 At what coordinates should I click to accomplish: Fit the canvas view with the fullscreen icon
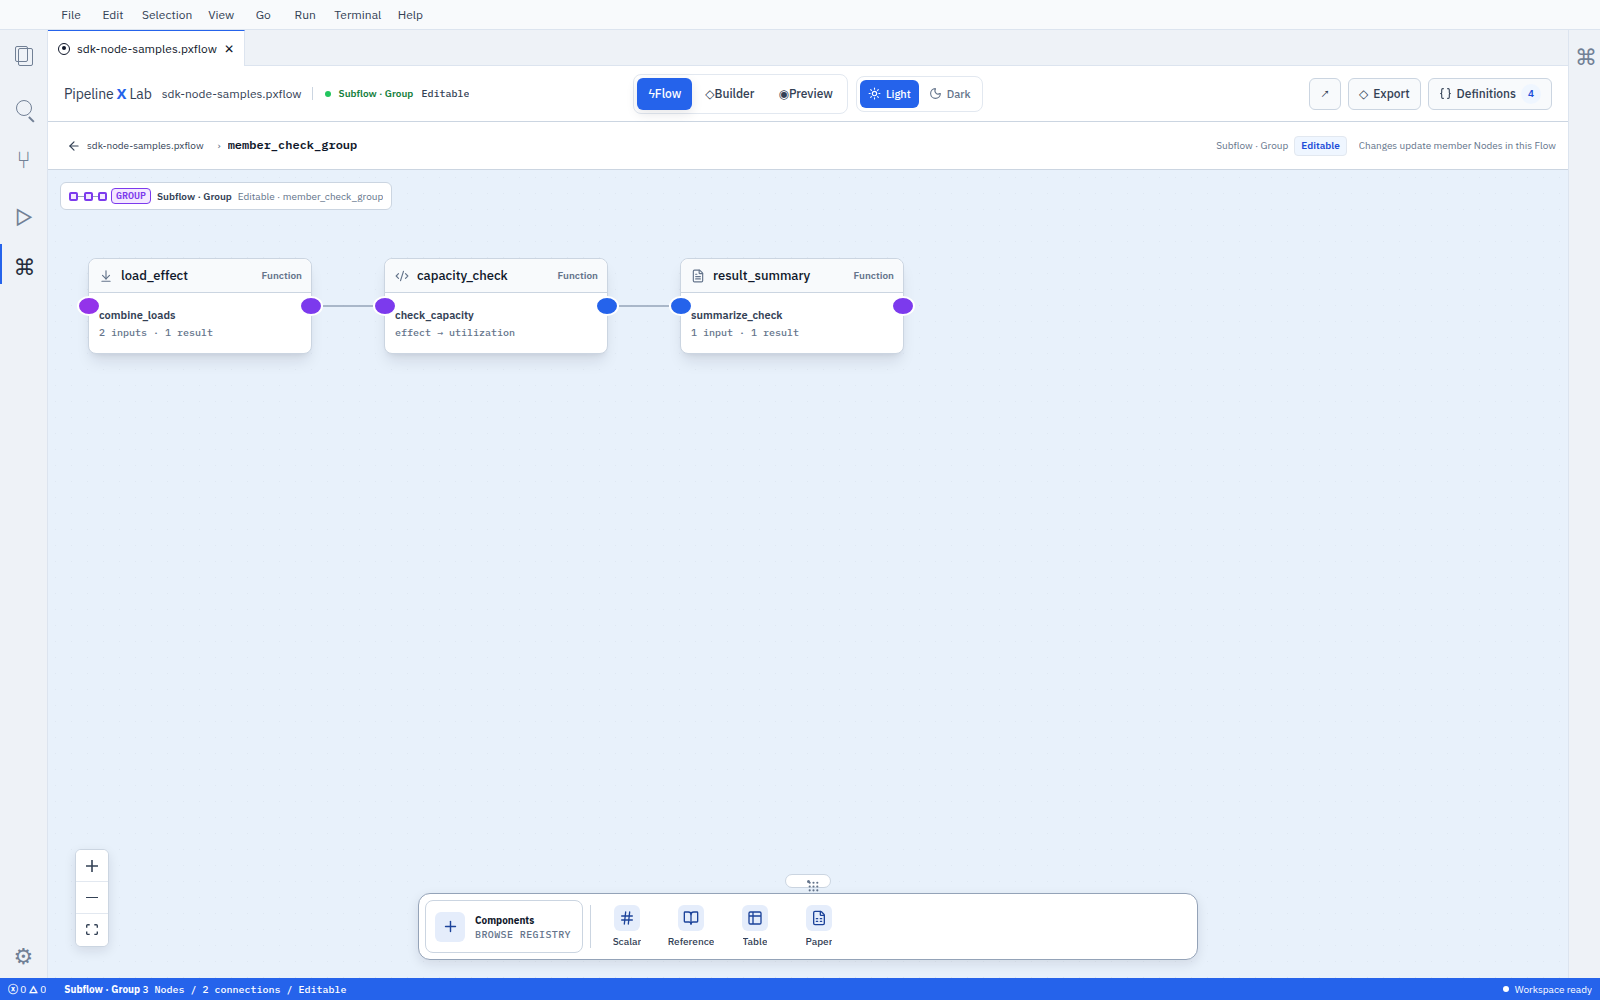[x=92, y=930]
